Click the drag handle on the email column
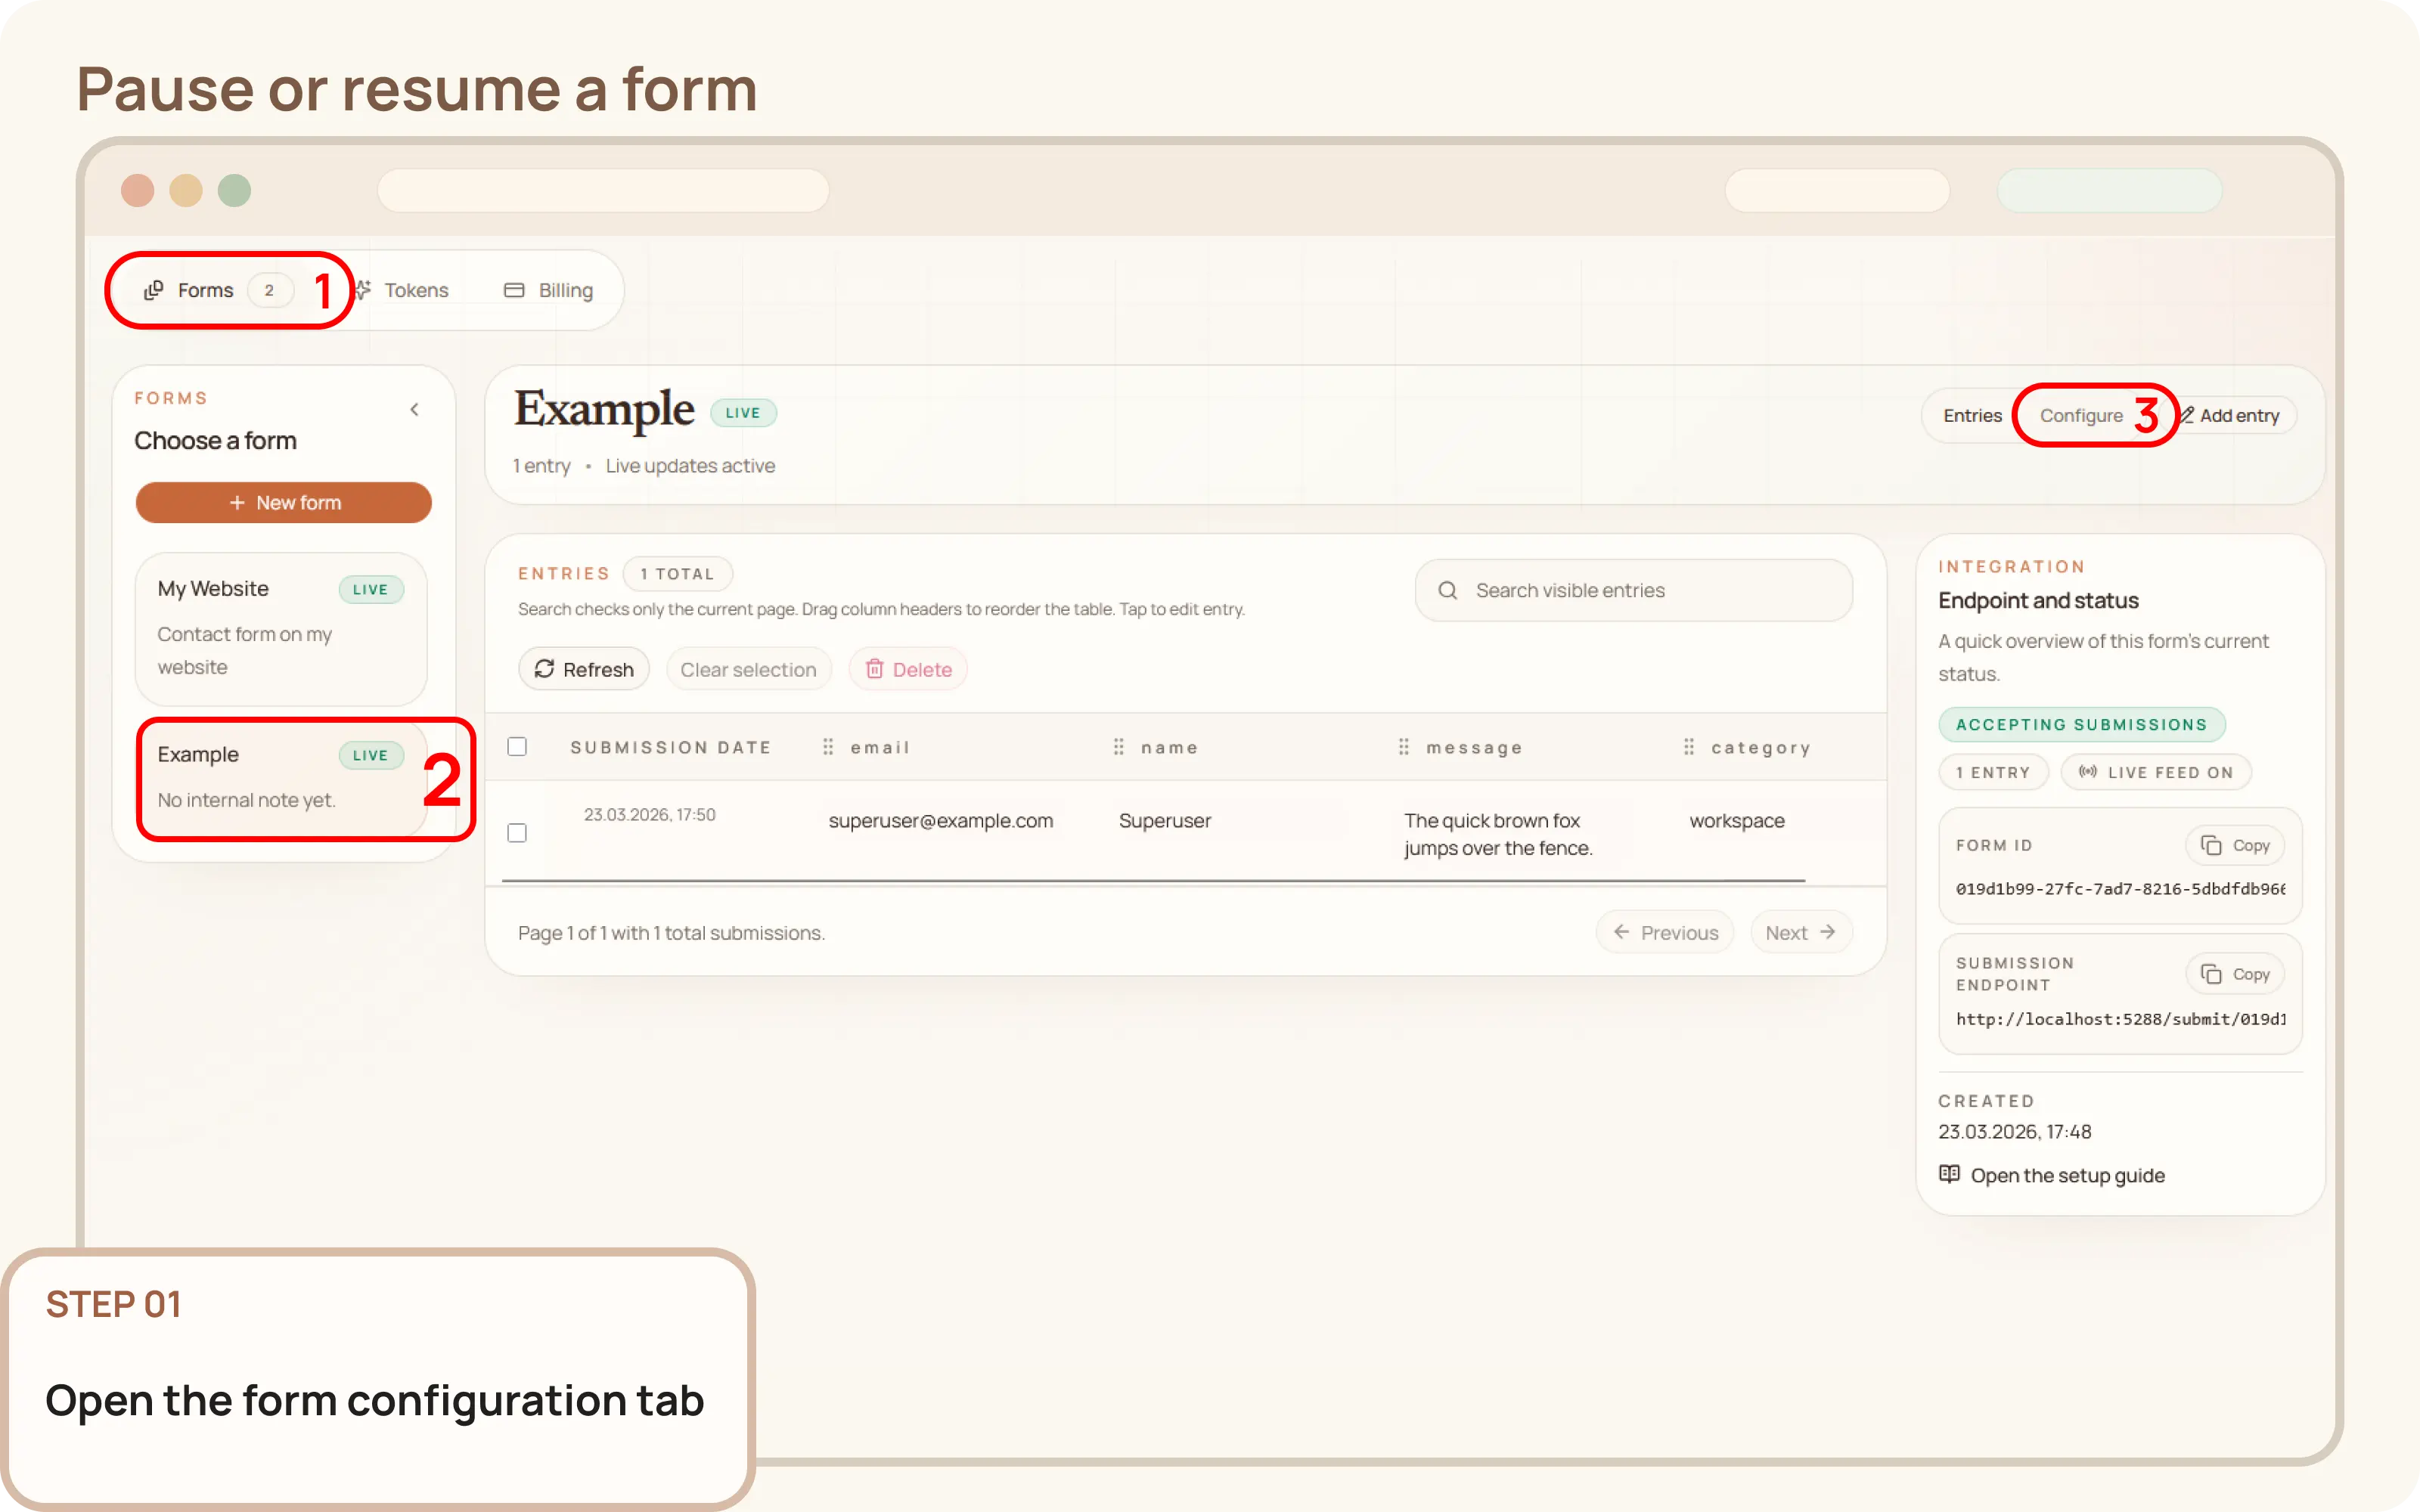The width and height of the screenshot is (2420, 1512). coord(827,747)
